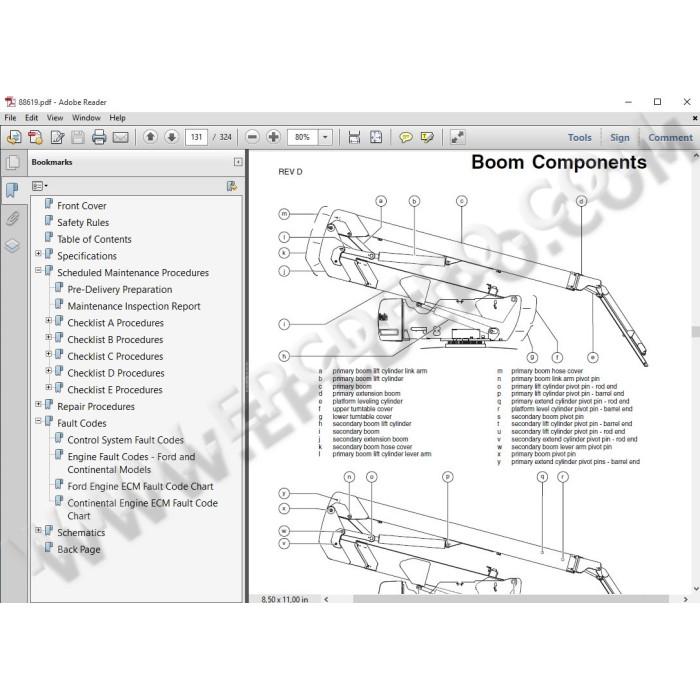This screenshot has width=700, height=700.
Task: Open bookmark options menu dropdown
Action: point(39,186)
